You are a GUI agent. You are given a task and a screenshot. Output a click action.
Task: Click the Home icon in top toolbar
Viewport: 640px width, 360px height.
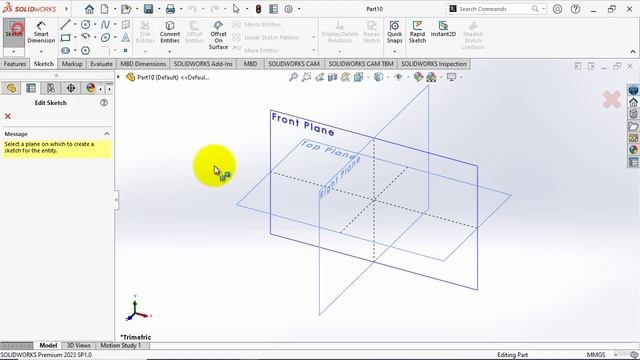coord(89,9)
